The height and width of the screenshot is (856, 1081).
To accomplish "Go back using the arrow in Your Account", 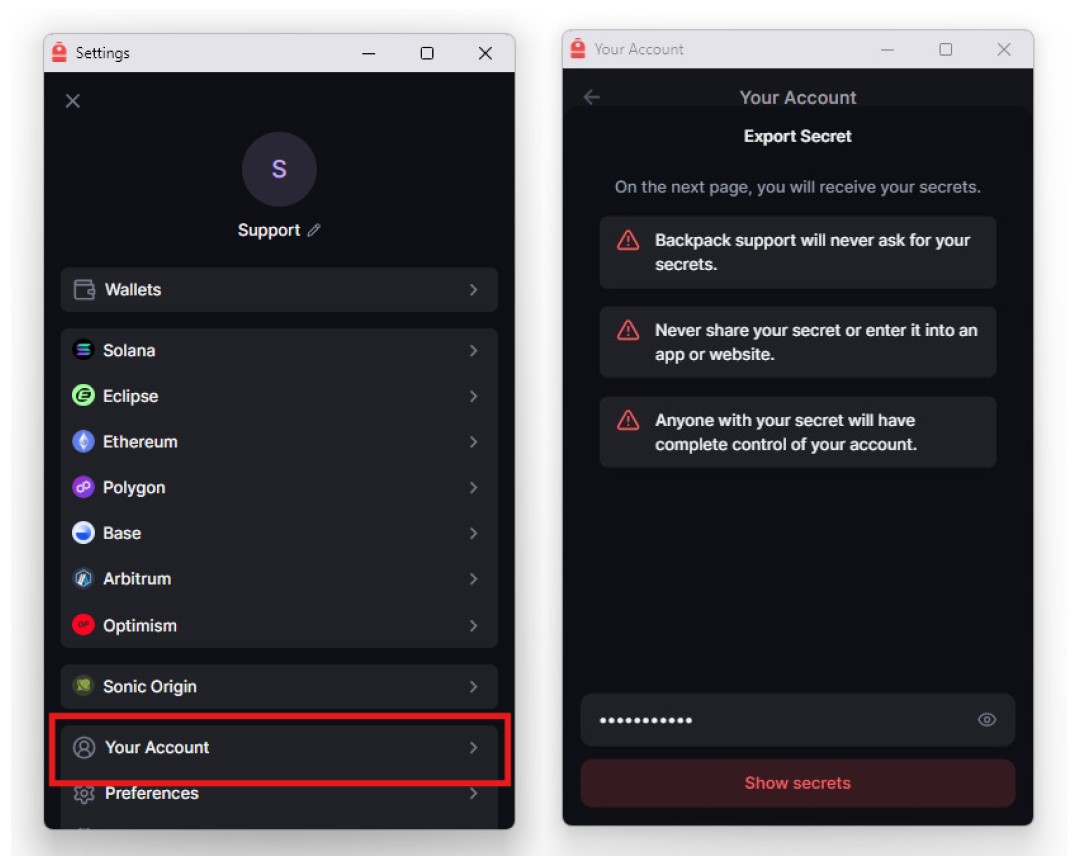I will pyautogui.click(x=590, y=97).
